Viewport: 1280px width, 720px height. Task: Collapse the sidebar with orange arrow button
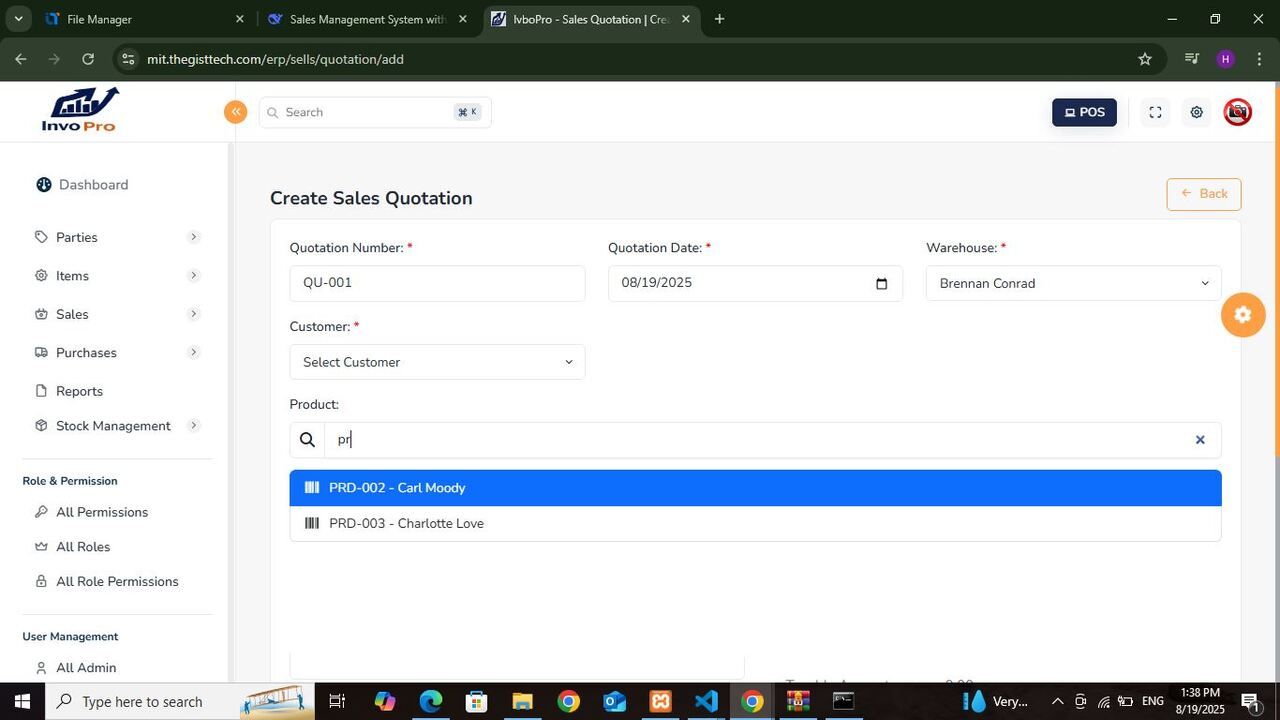[x=235, y=112]
